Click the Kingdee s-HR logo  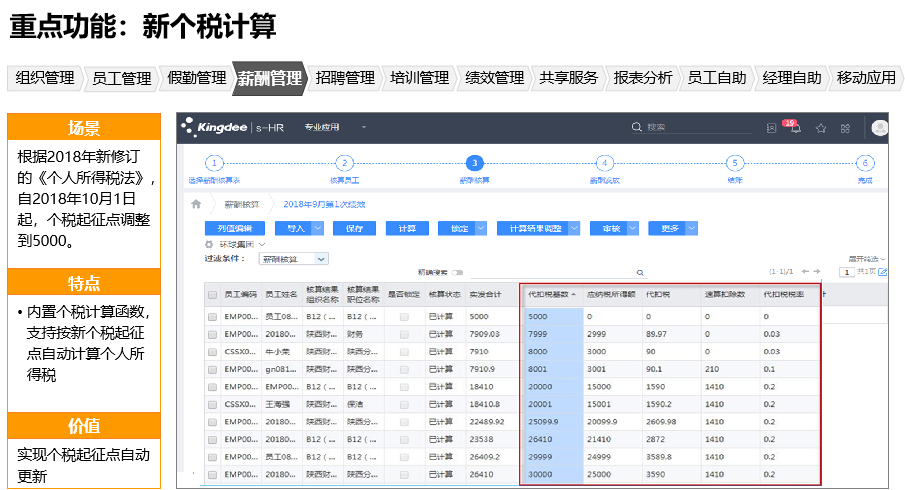[232, 127]
